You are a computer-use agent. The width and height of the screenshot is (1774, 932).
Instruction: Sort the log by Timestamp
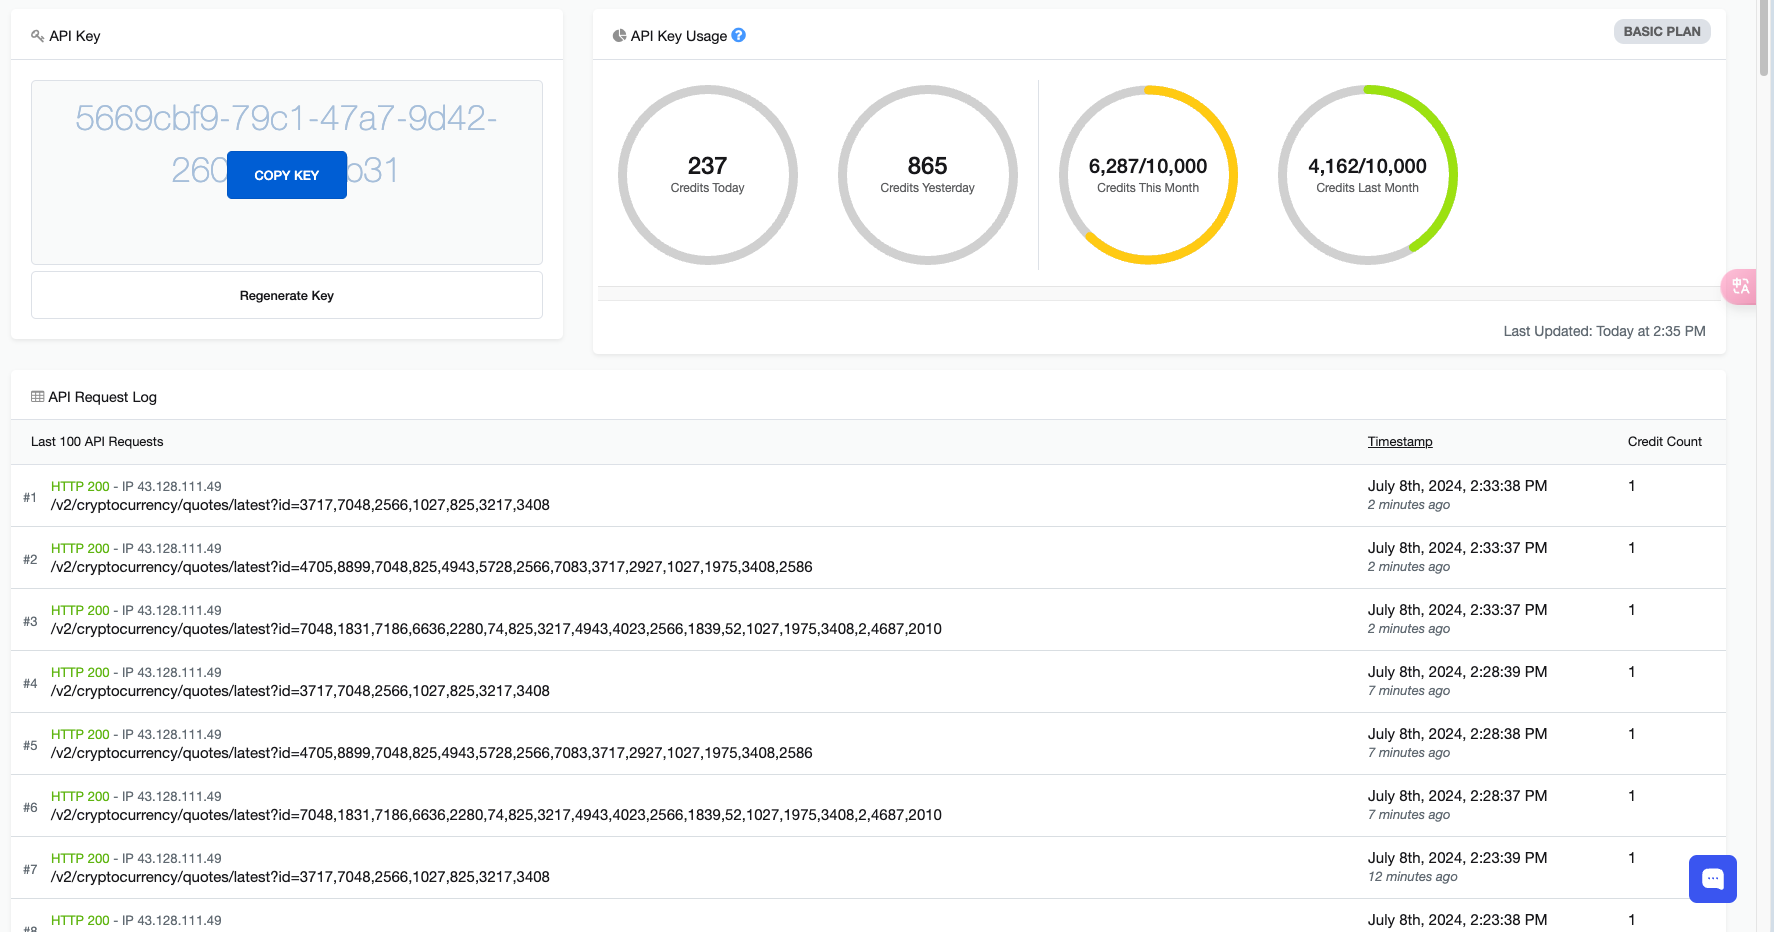point(1399,442)
